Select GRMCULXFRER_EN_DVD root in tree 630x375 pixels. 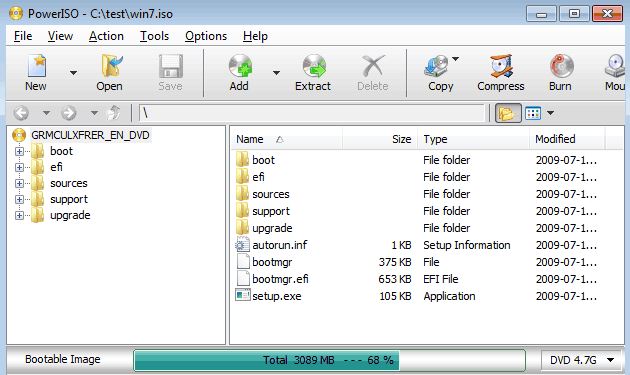pyautogui.click(x=90, y=135)
